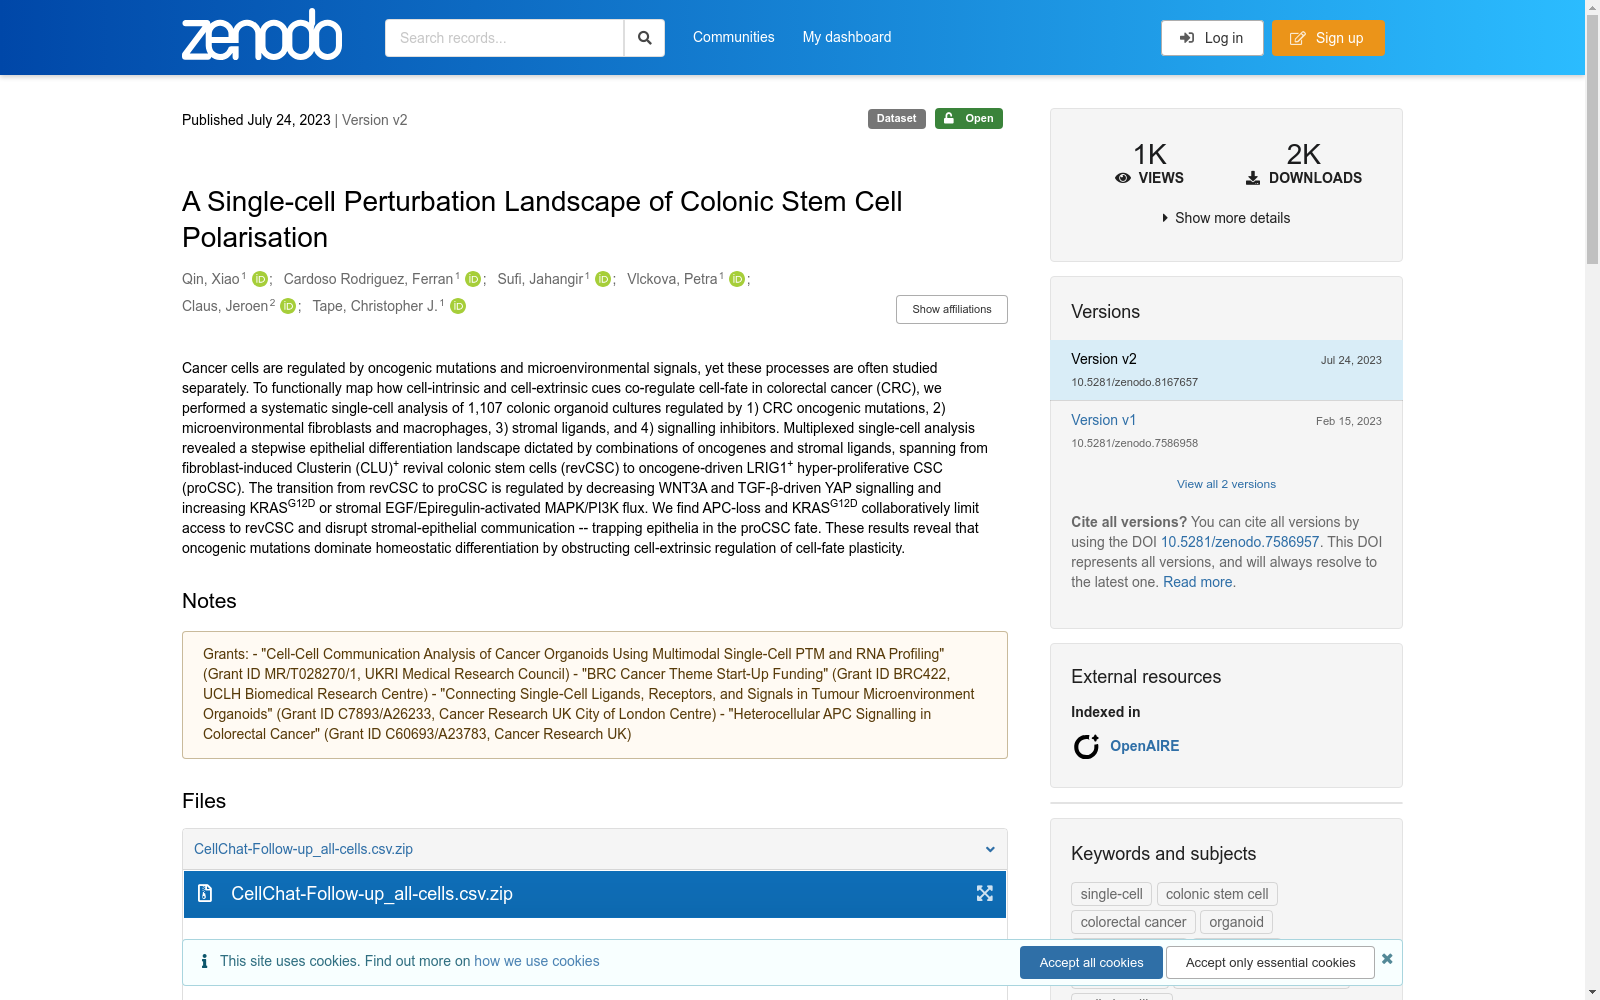Click the Open access badge
1600x1000 pixels.
(x=969, y=118)
